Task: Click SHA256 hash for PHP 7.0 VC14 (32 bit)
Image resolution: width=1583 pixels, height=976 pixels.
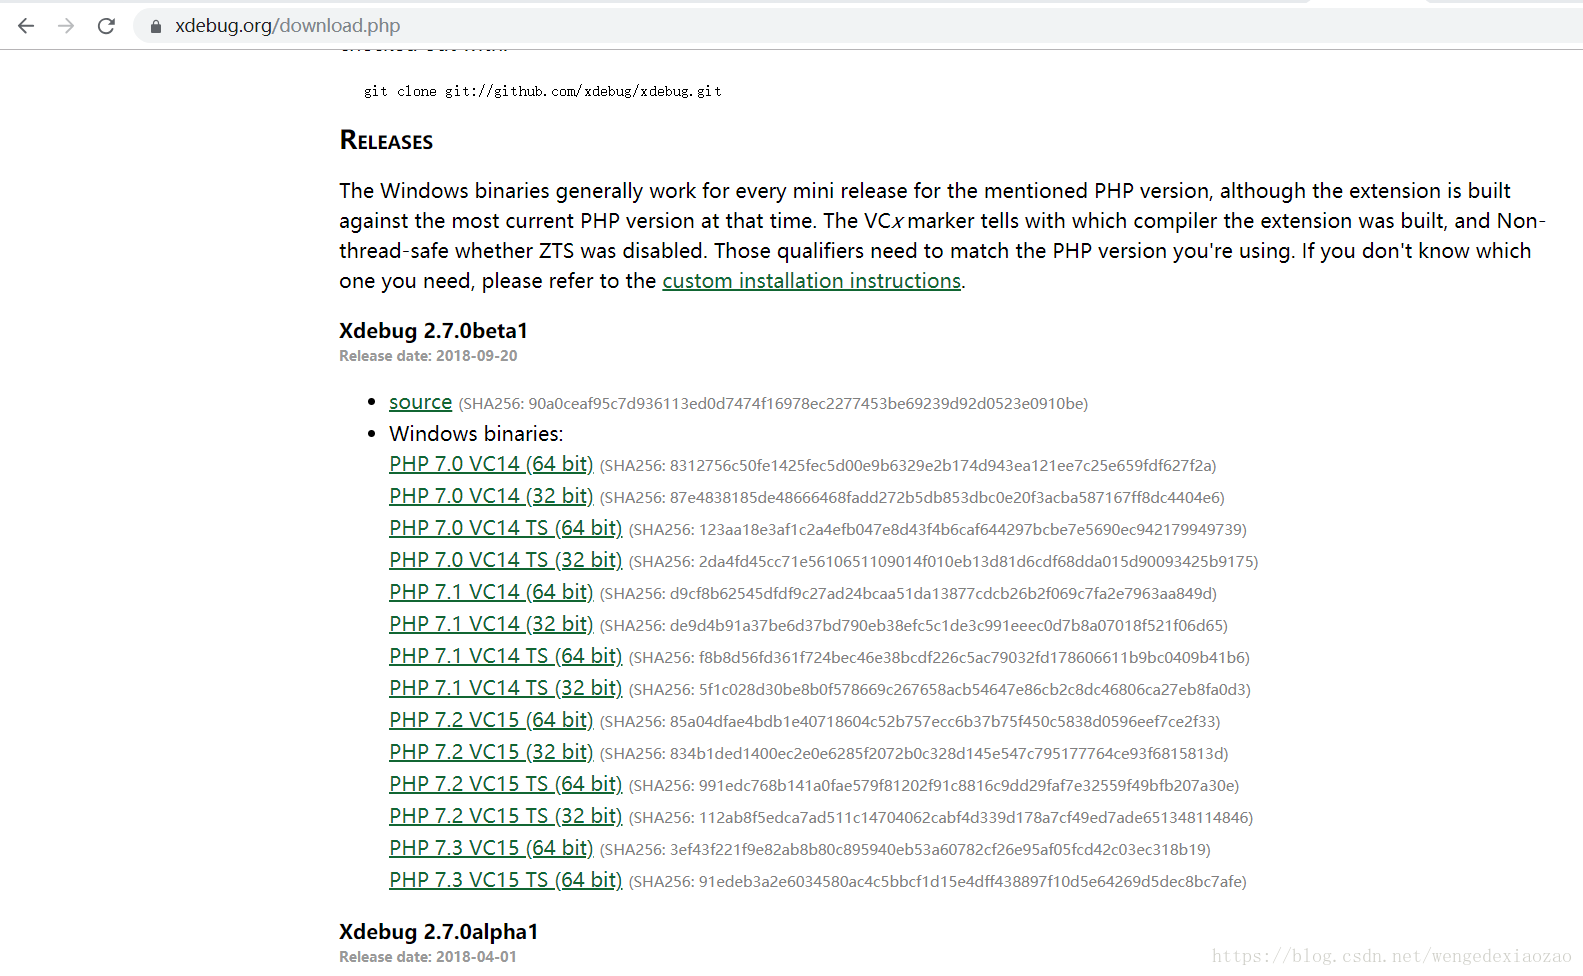Action: [912, 498]
